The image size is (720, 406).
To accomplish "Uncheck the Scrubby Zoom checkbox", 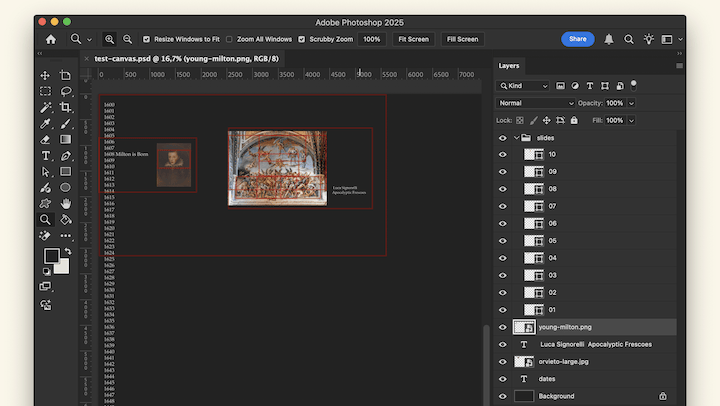I will (301, 39).
